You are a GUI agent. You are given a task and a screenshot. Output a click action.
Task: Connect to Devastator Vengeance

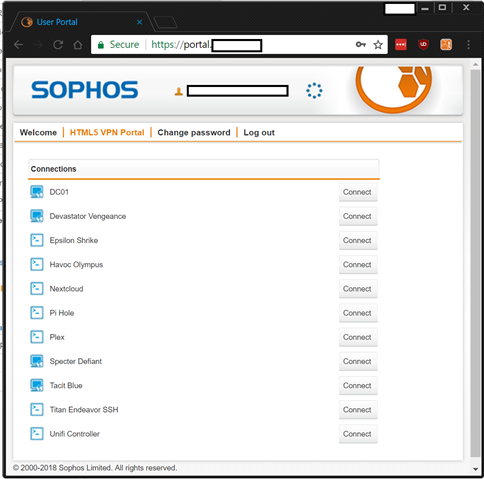[358, 216]
